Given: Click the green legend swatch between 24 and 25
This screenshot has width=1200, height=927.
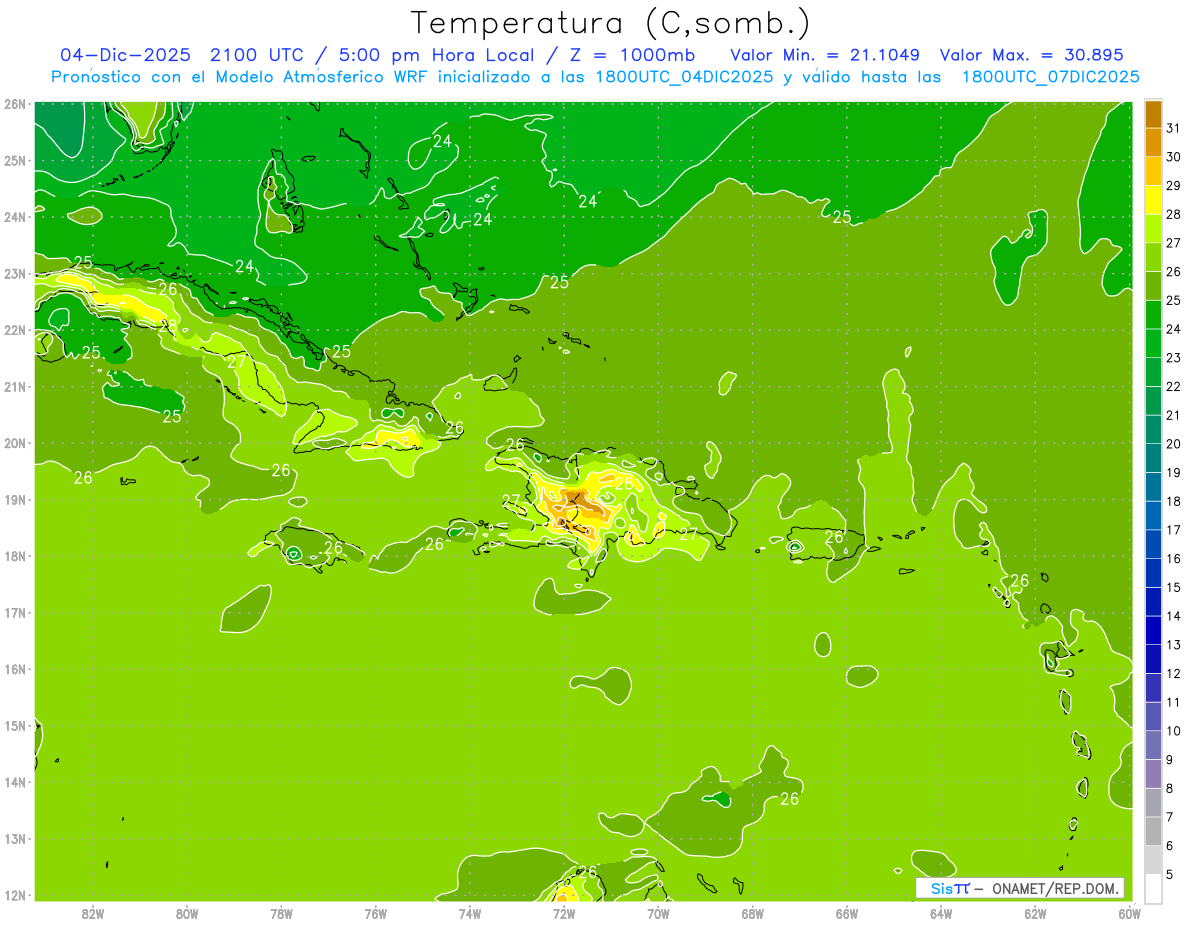Looking at the screenshot, I should 1154,314.
